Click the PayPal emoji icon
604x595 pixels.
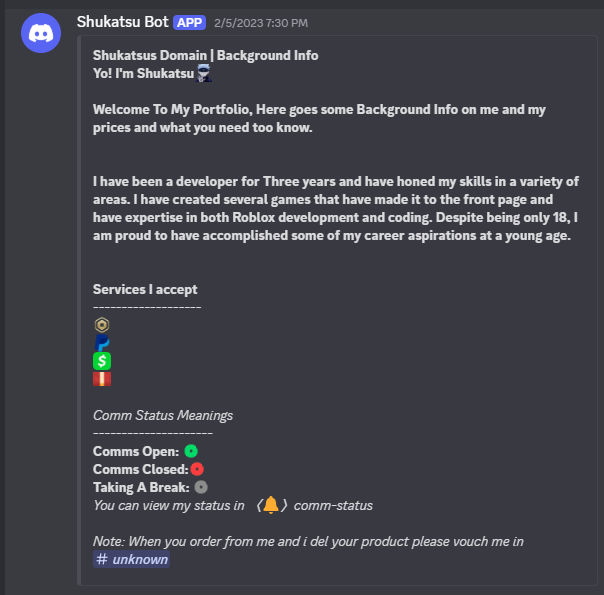(x=102, y=343)
